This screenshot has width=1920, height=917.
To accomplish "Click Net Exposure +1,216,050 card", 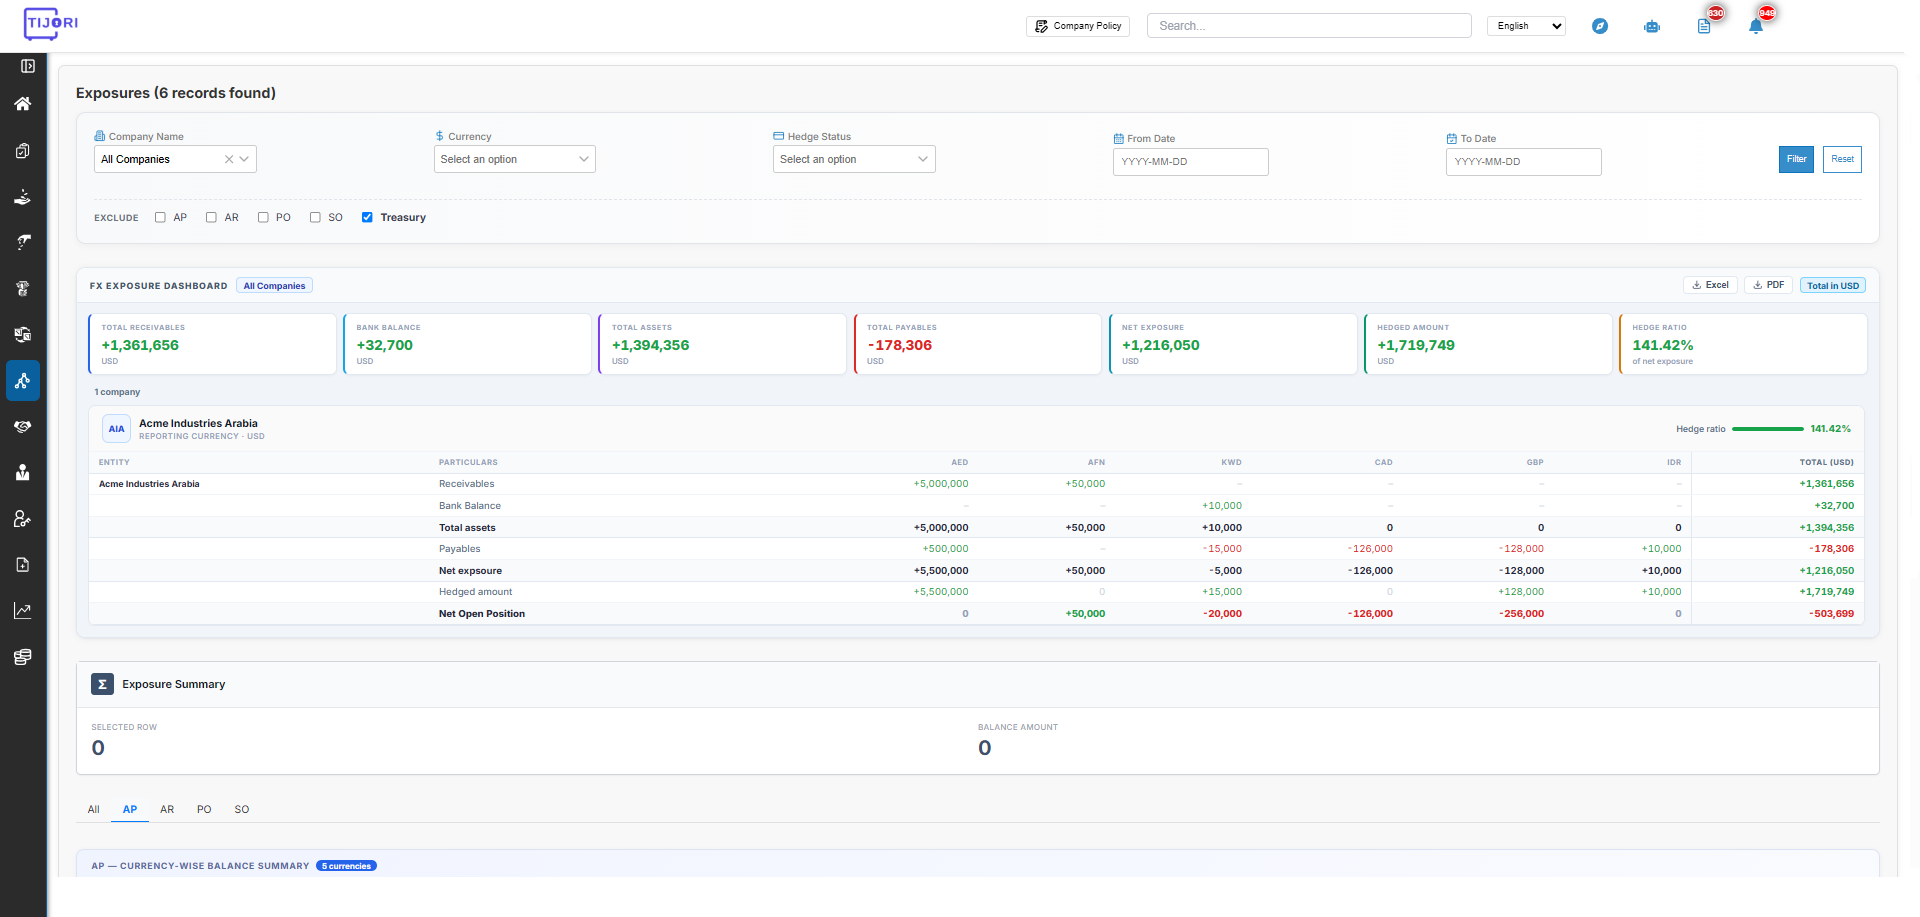I will pos(1233,344).
